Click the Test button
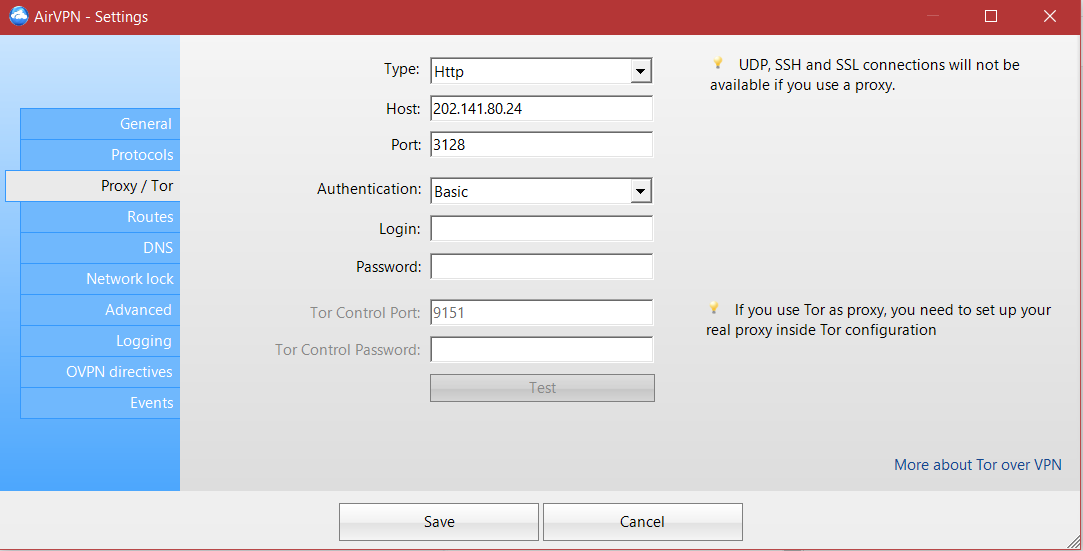1083x551 pixels. (x=542, y=388)
